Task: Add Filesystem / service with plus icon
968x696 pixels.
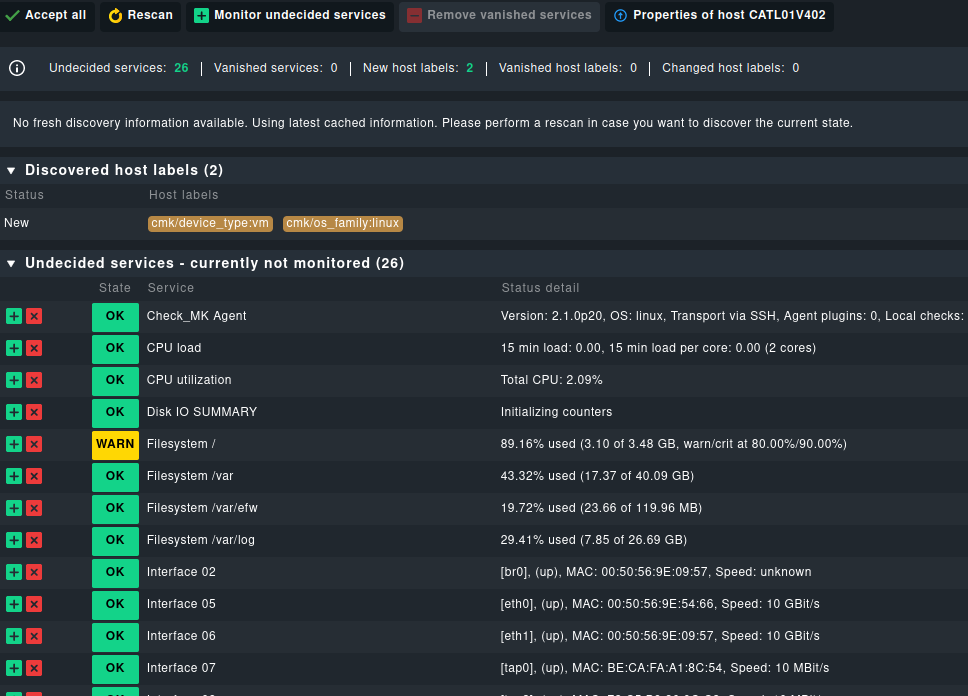Action: click(x=14, y=444)
